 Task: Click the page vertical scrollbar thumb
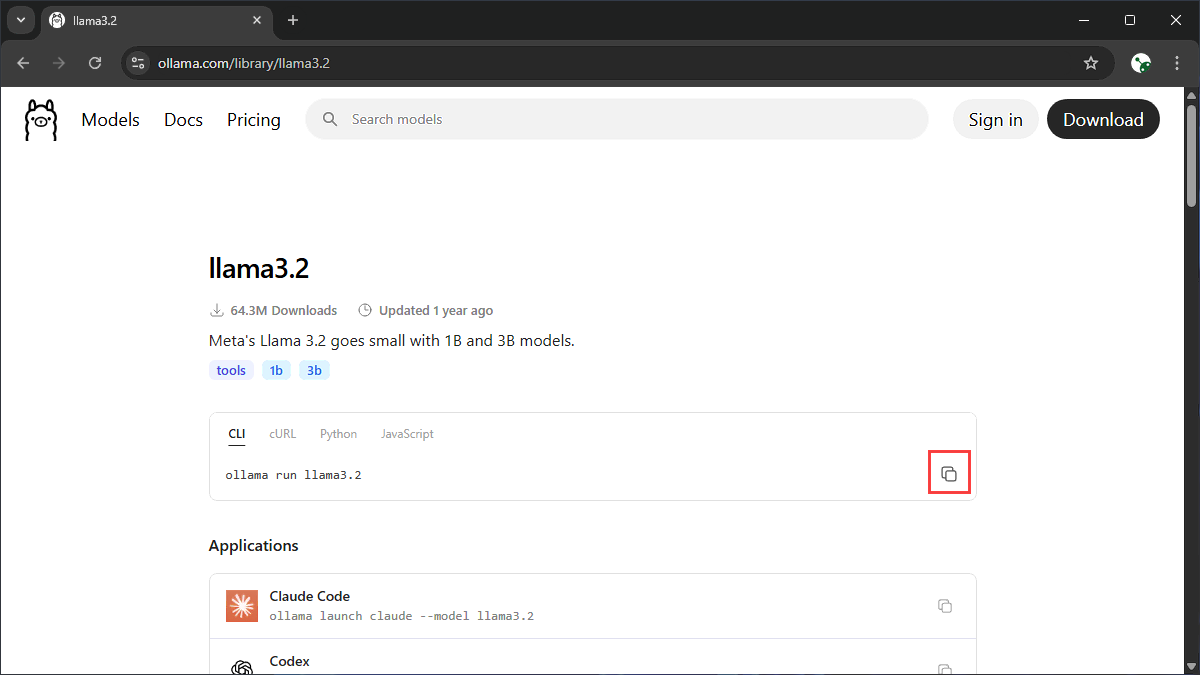(x=1191, y=155)
